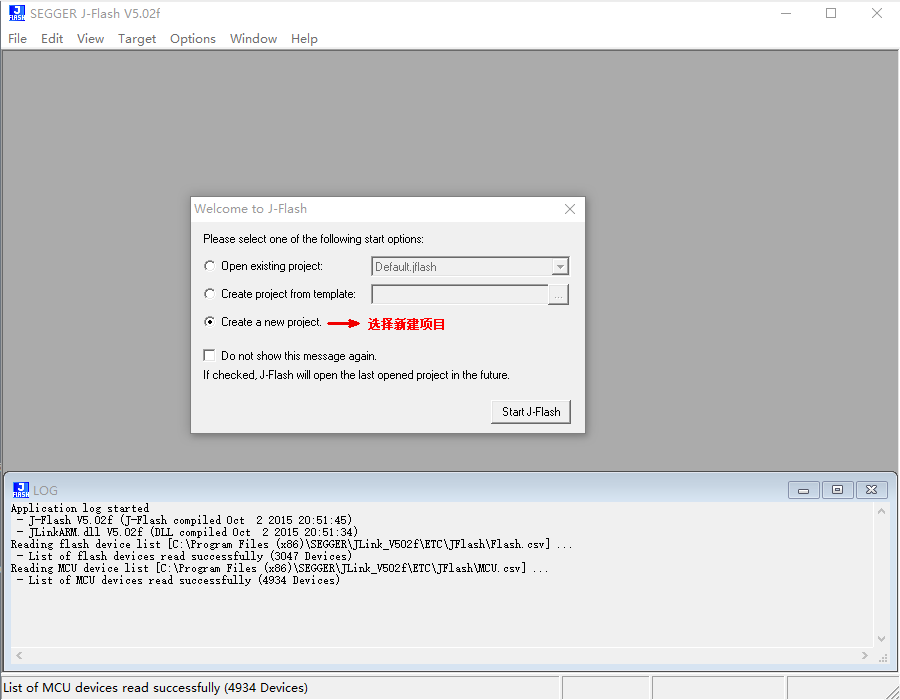Close the LOG panel window
Viewport: 900px width, 700px height.
click(x=872, y=490)
